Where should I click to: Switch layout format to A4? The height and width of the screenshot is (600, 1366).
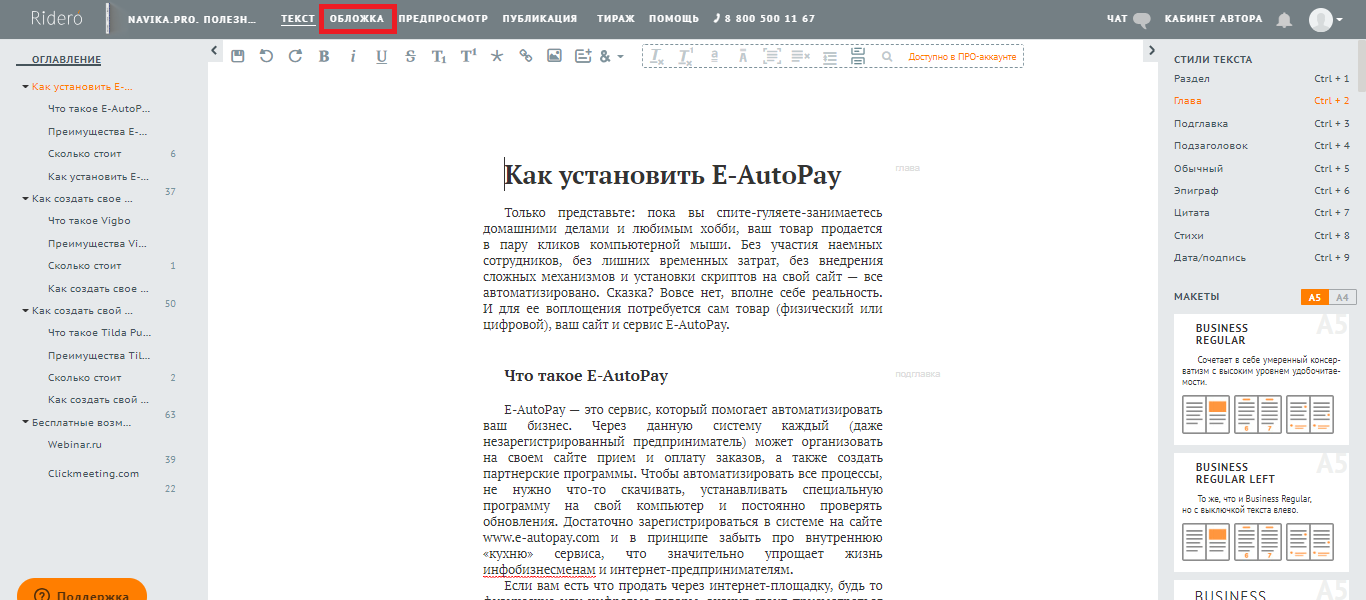coord(1342,297)
